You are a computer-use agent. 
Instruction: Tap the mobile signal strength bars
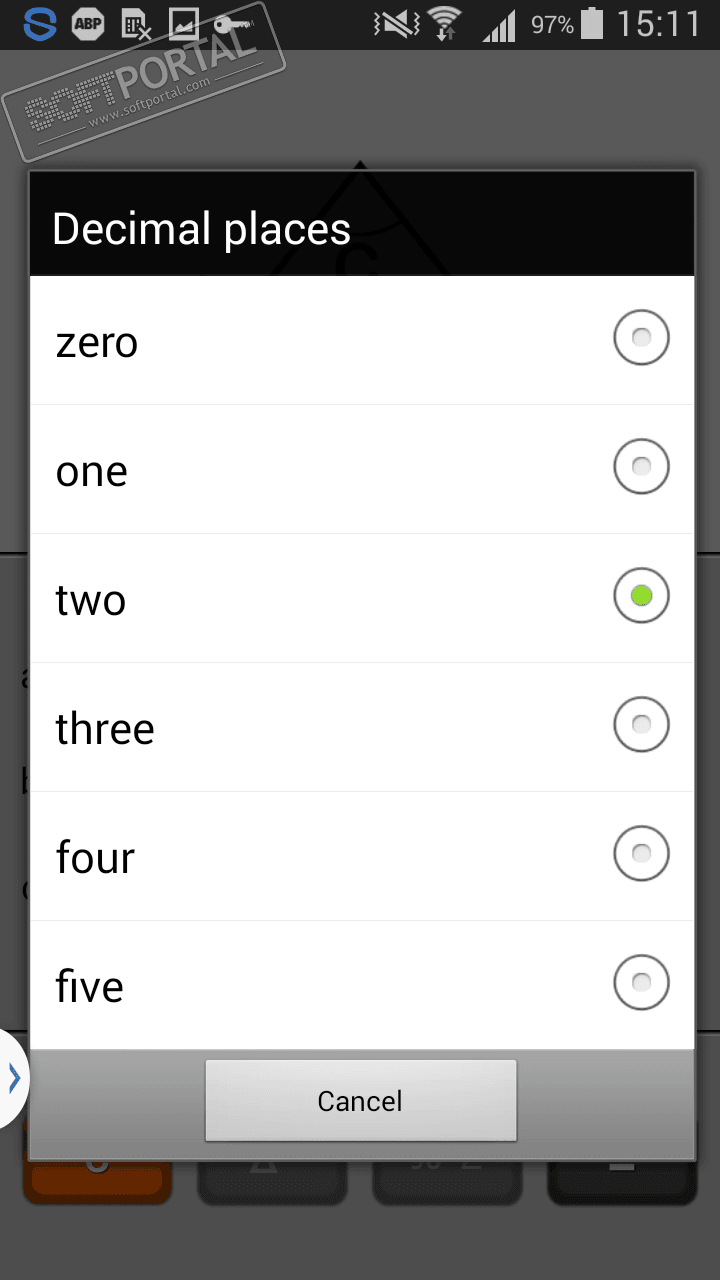498,26
